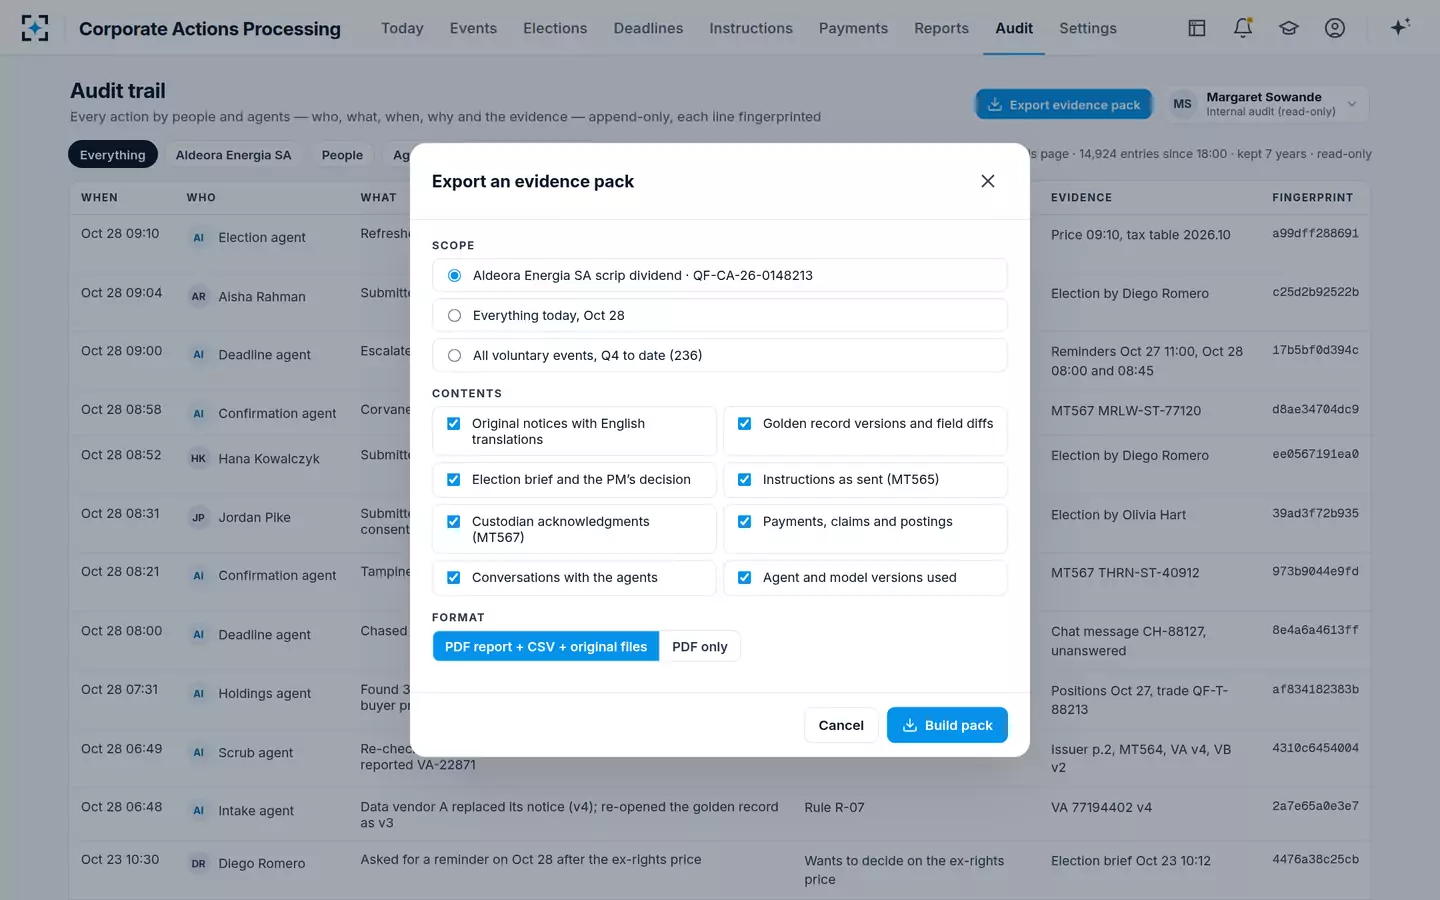Click the AI badge beside Election agent
This screenshot has height=900, width=1440.
coord(198,238)
